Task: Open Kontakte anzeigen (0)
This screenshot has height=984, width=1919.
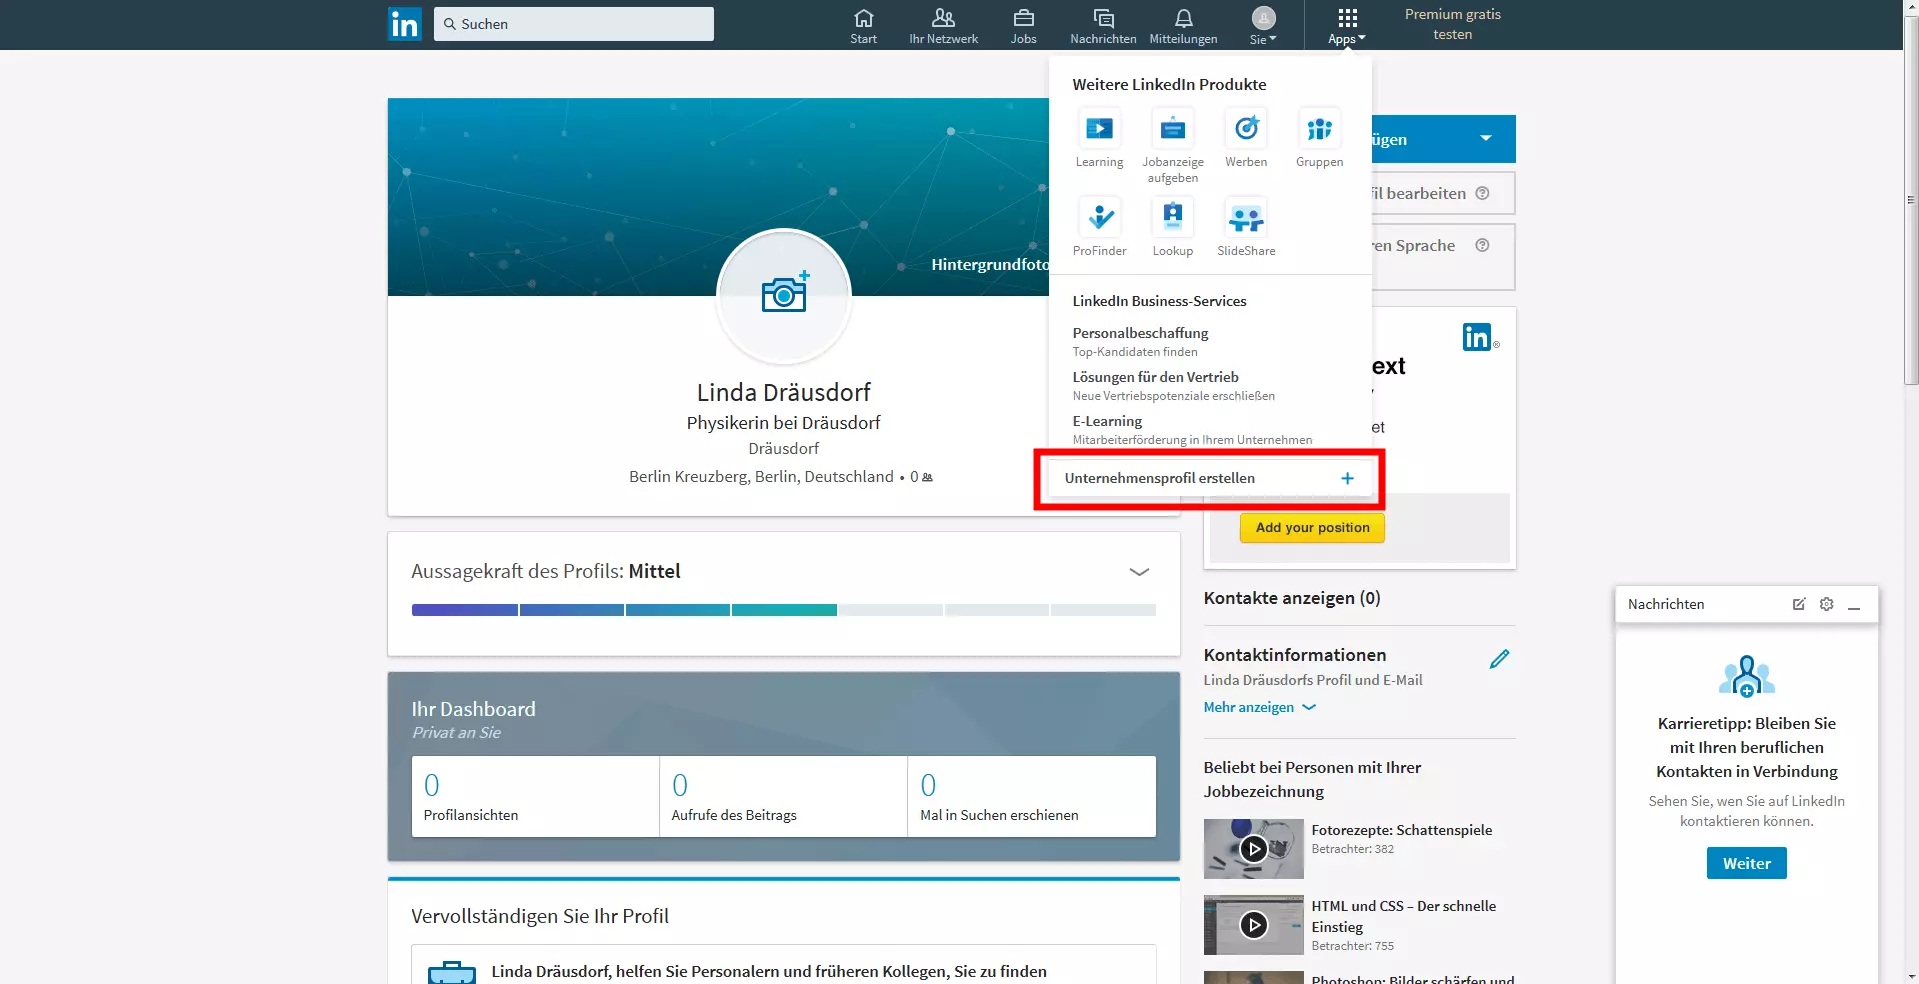Action: point(1292,598)
